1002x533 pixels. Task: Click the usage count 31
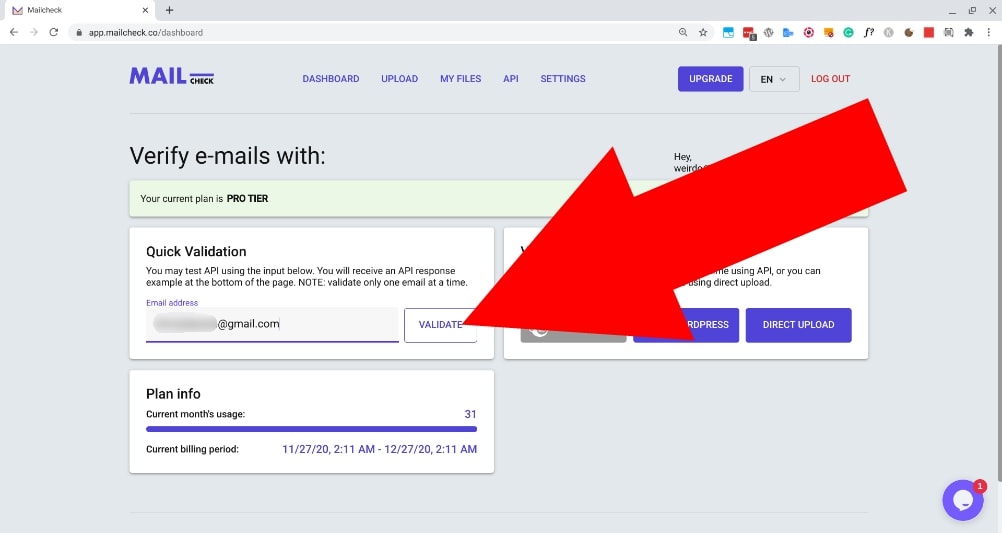point(470,414)
